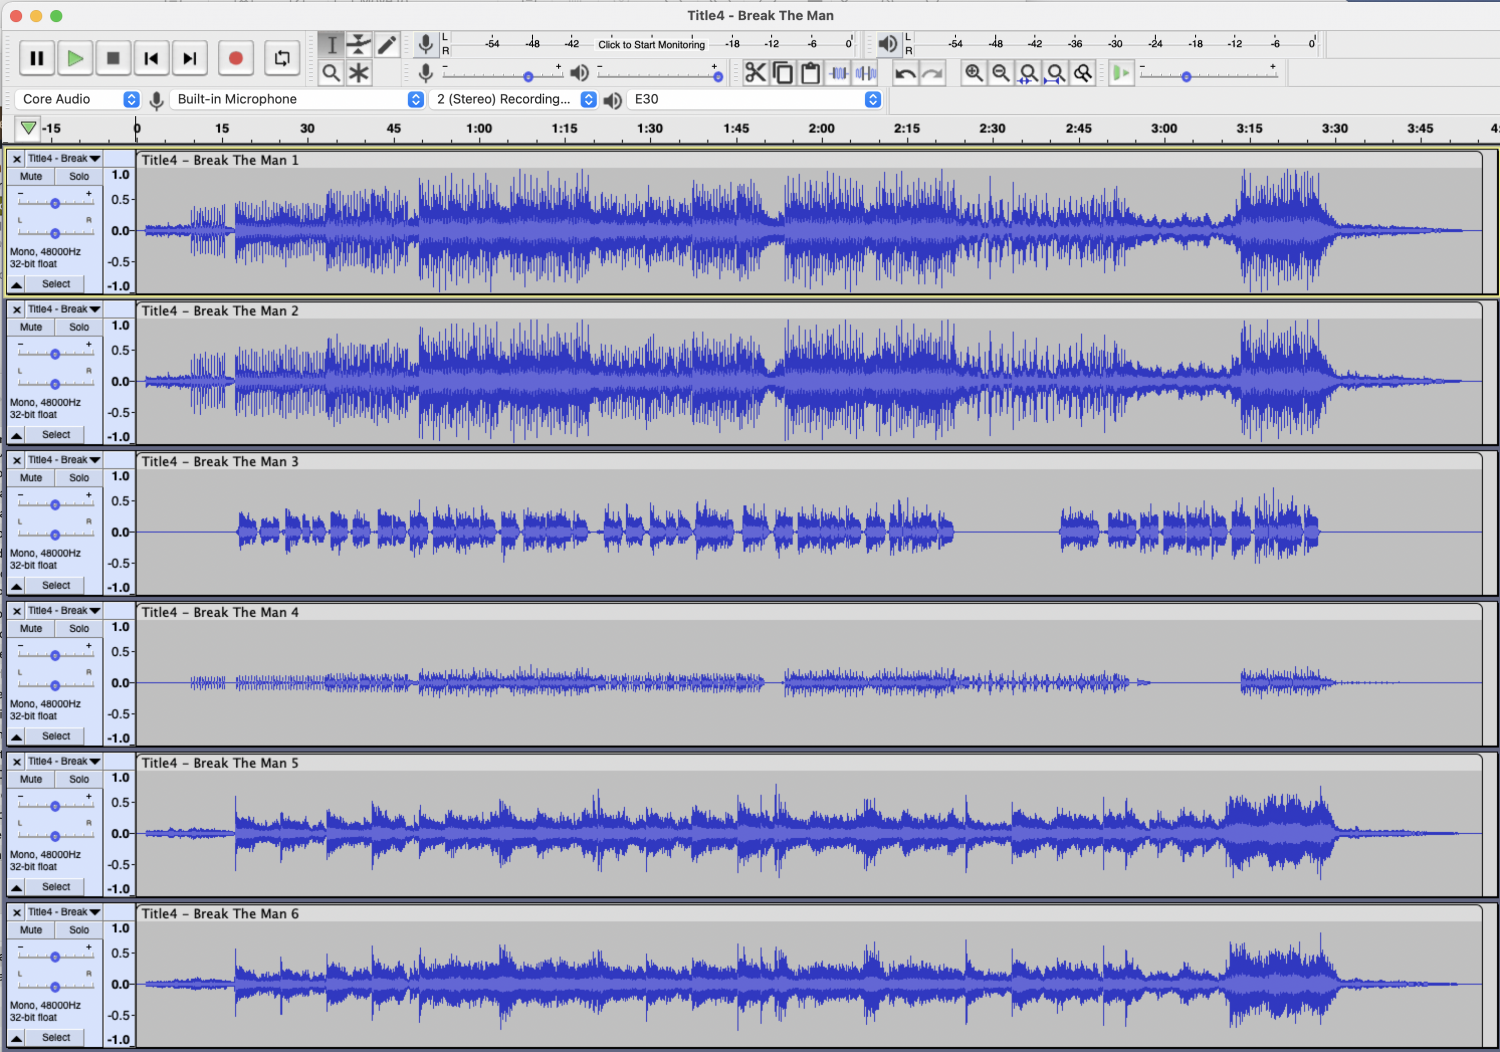
Task: Zoom in with the plus magnifier
Action: click(x=973, y=73)
